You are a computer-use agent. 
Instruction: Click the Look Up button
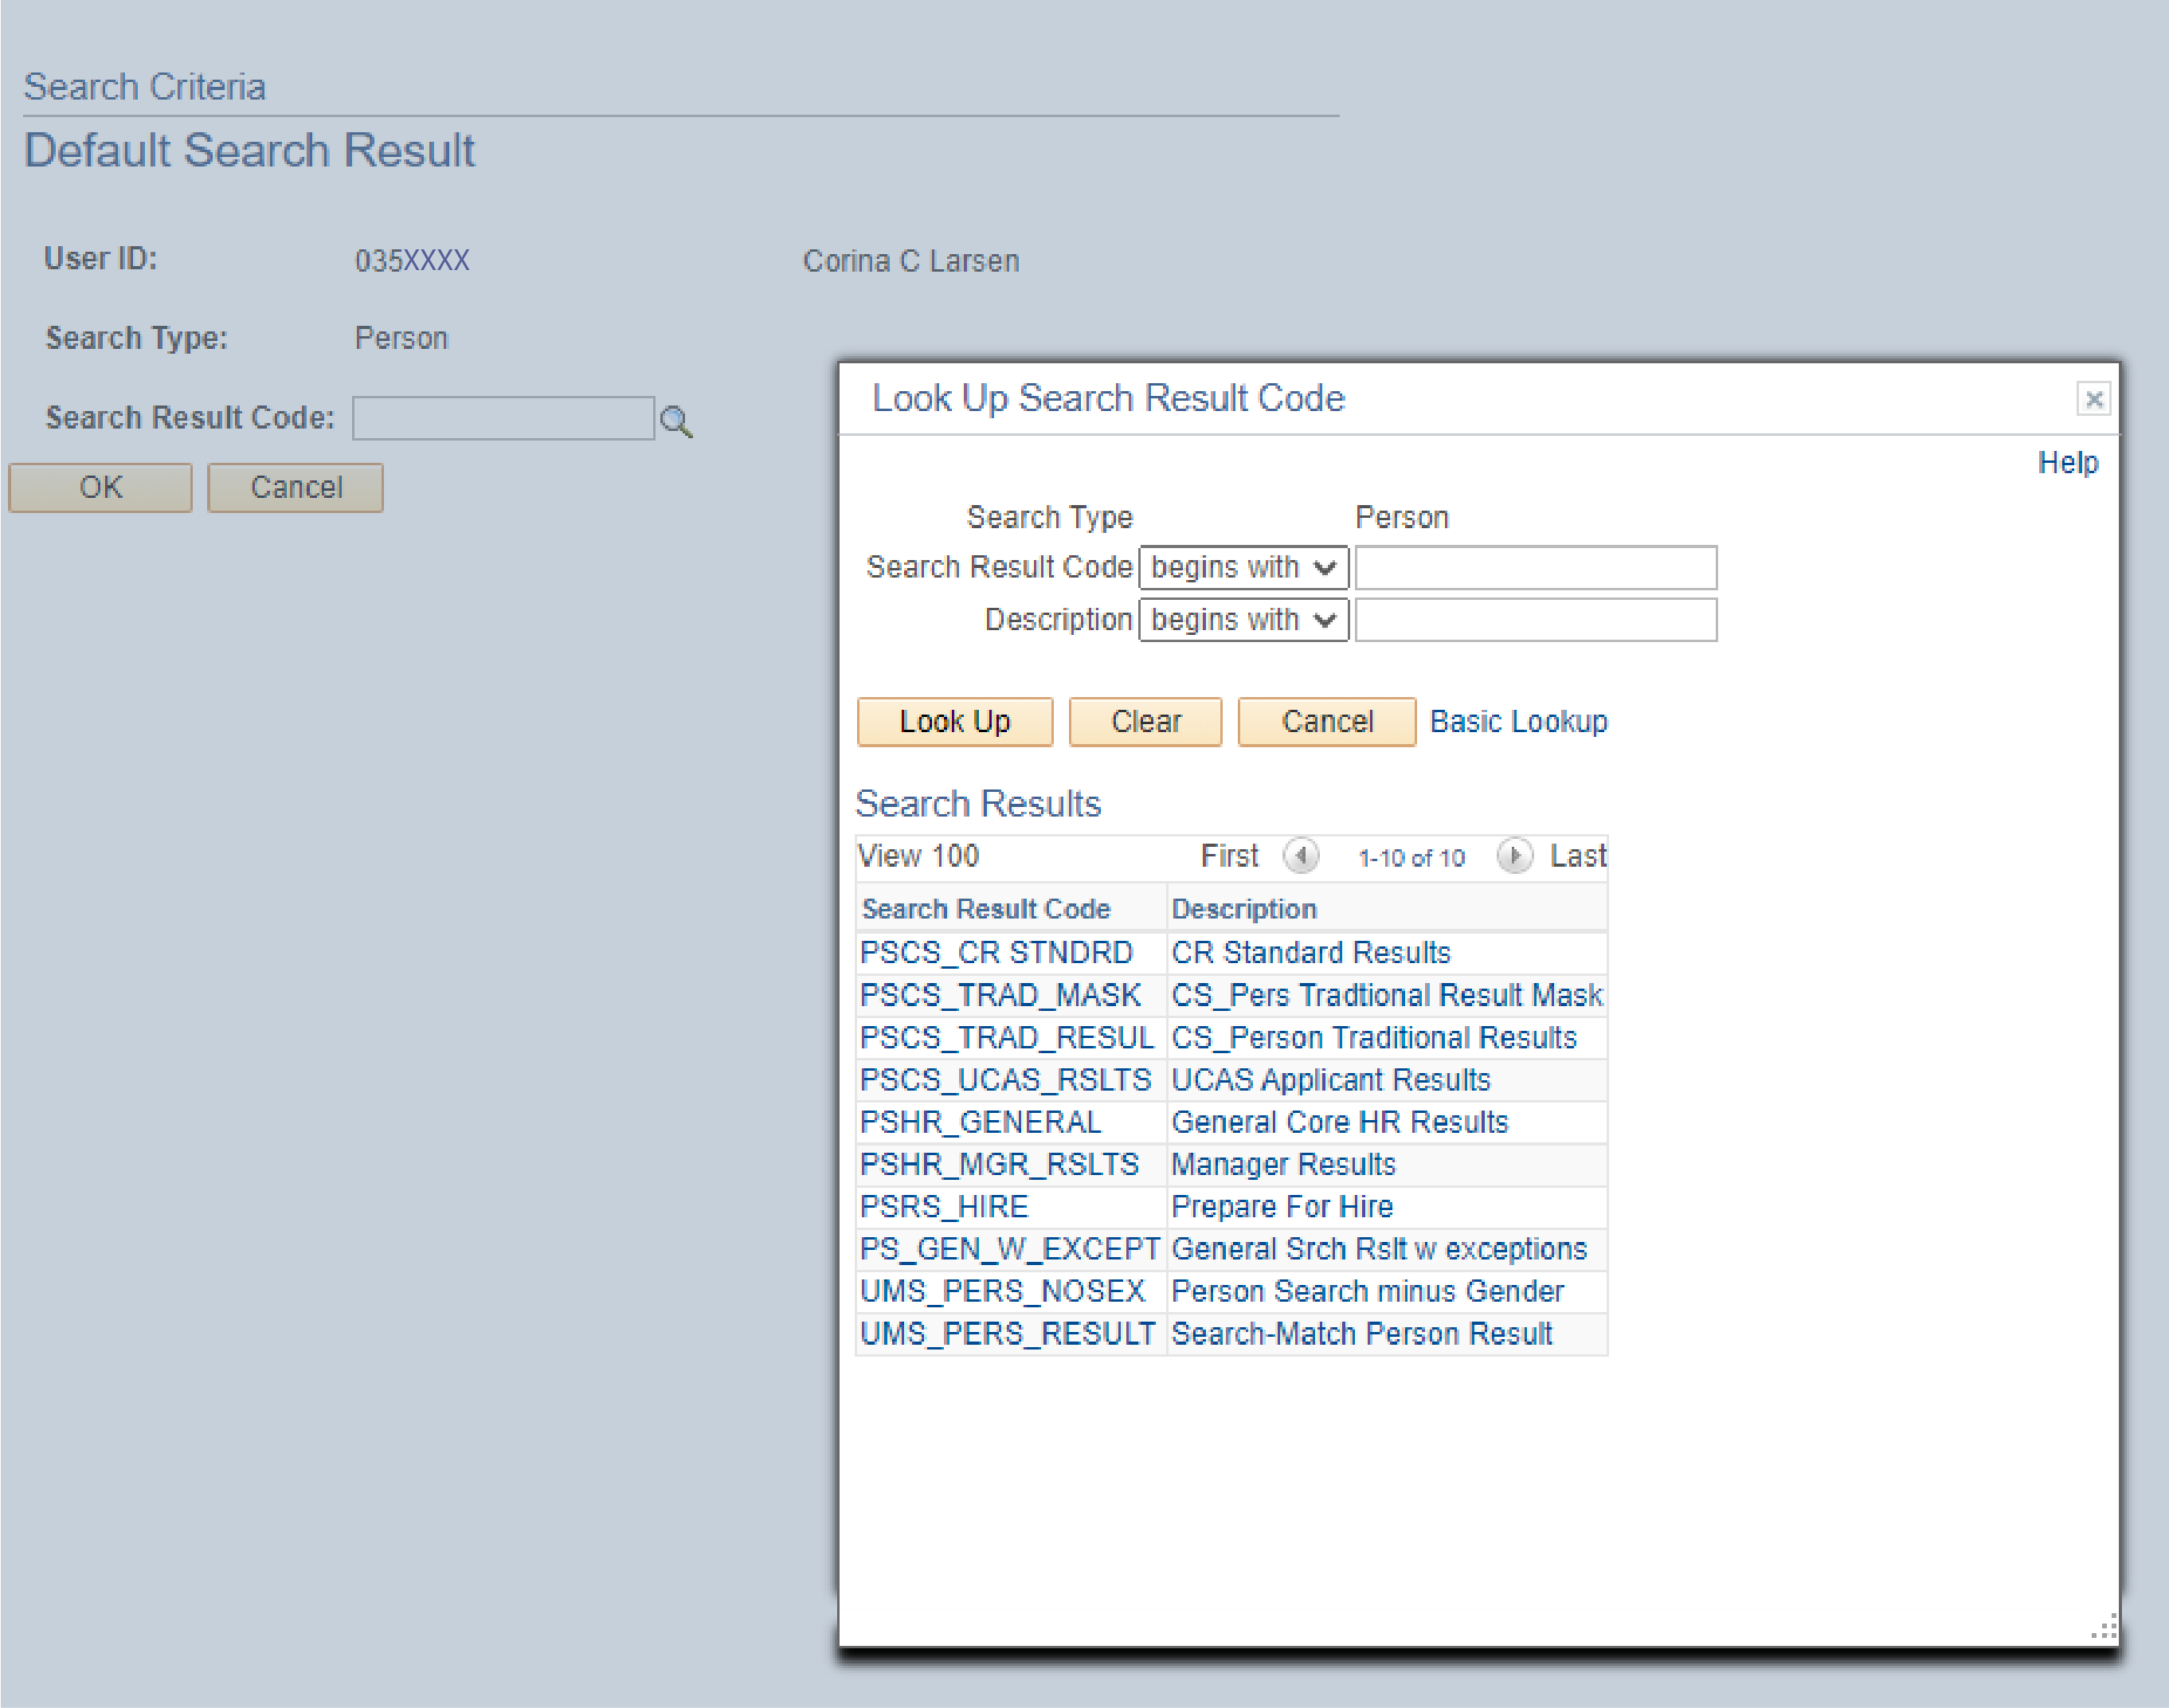[x=955, y=722]
